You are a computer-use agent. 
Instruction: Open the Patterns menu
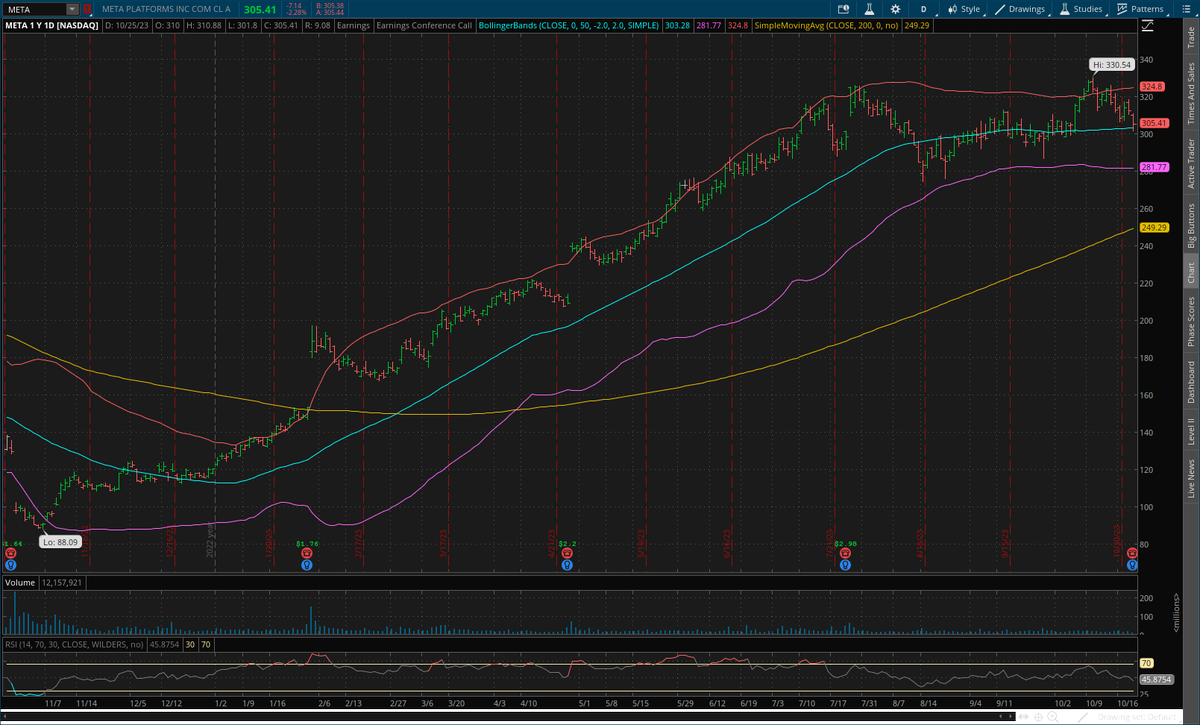point(1140,9)
